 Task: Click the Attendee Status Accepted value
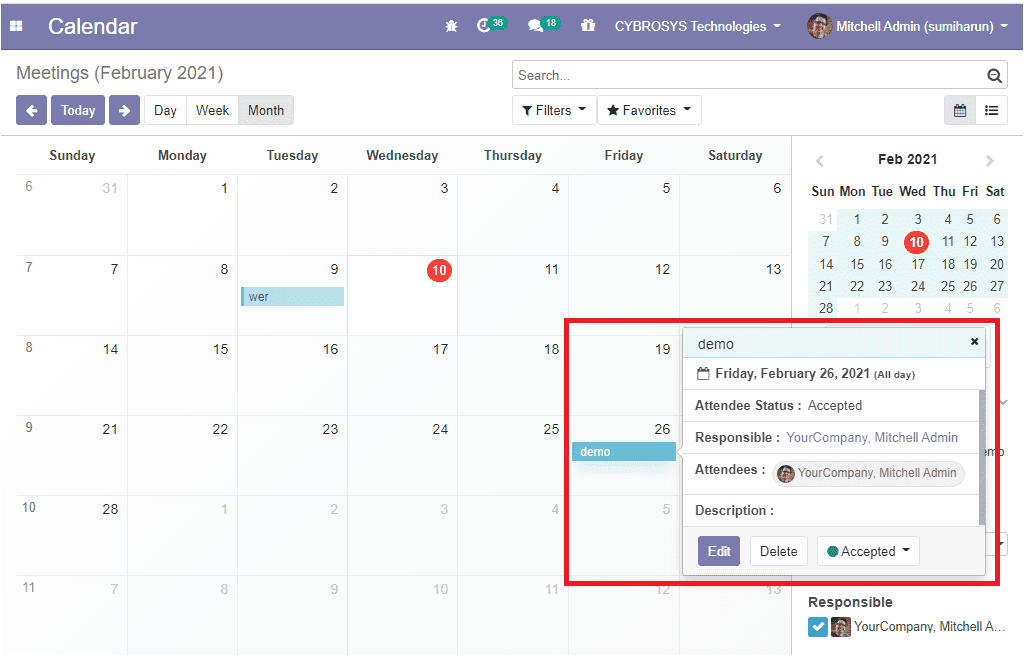pos(835,406)
